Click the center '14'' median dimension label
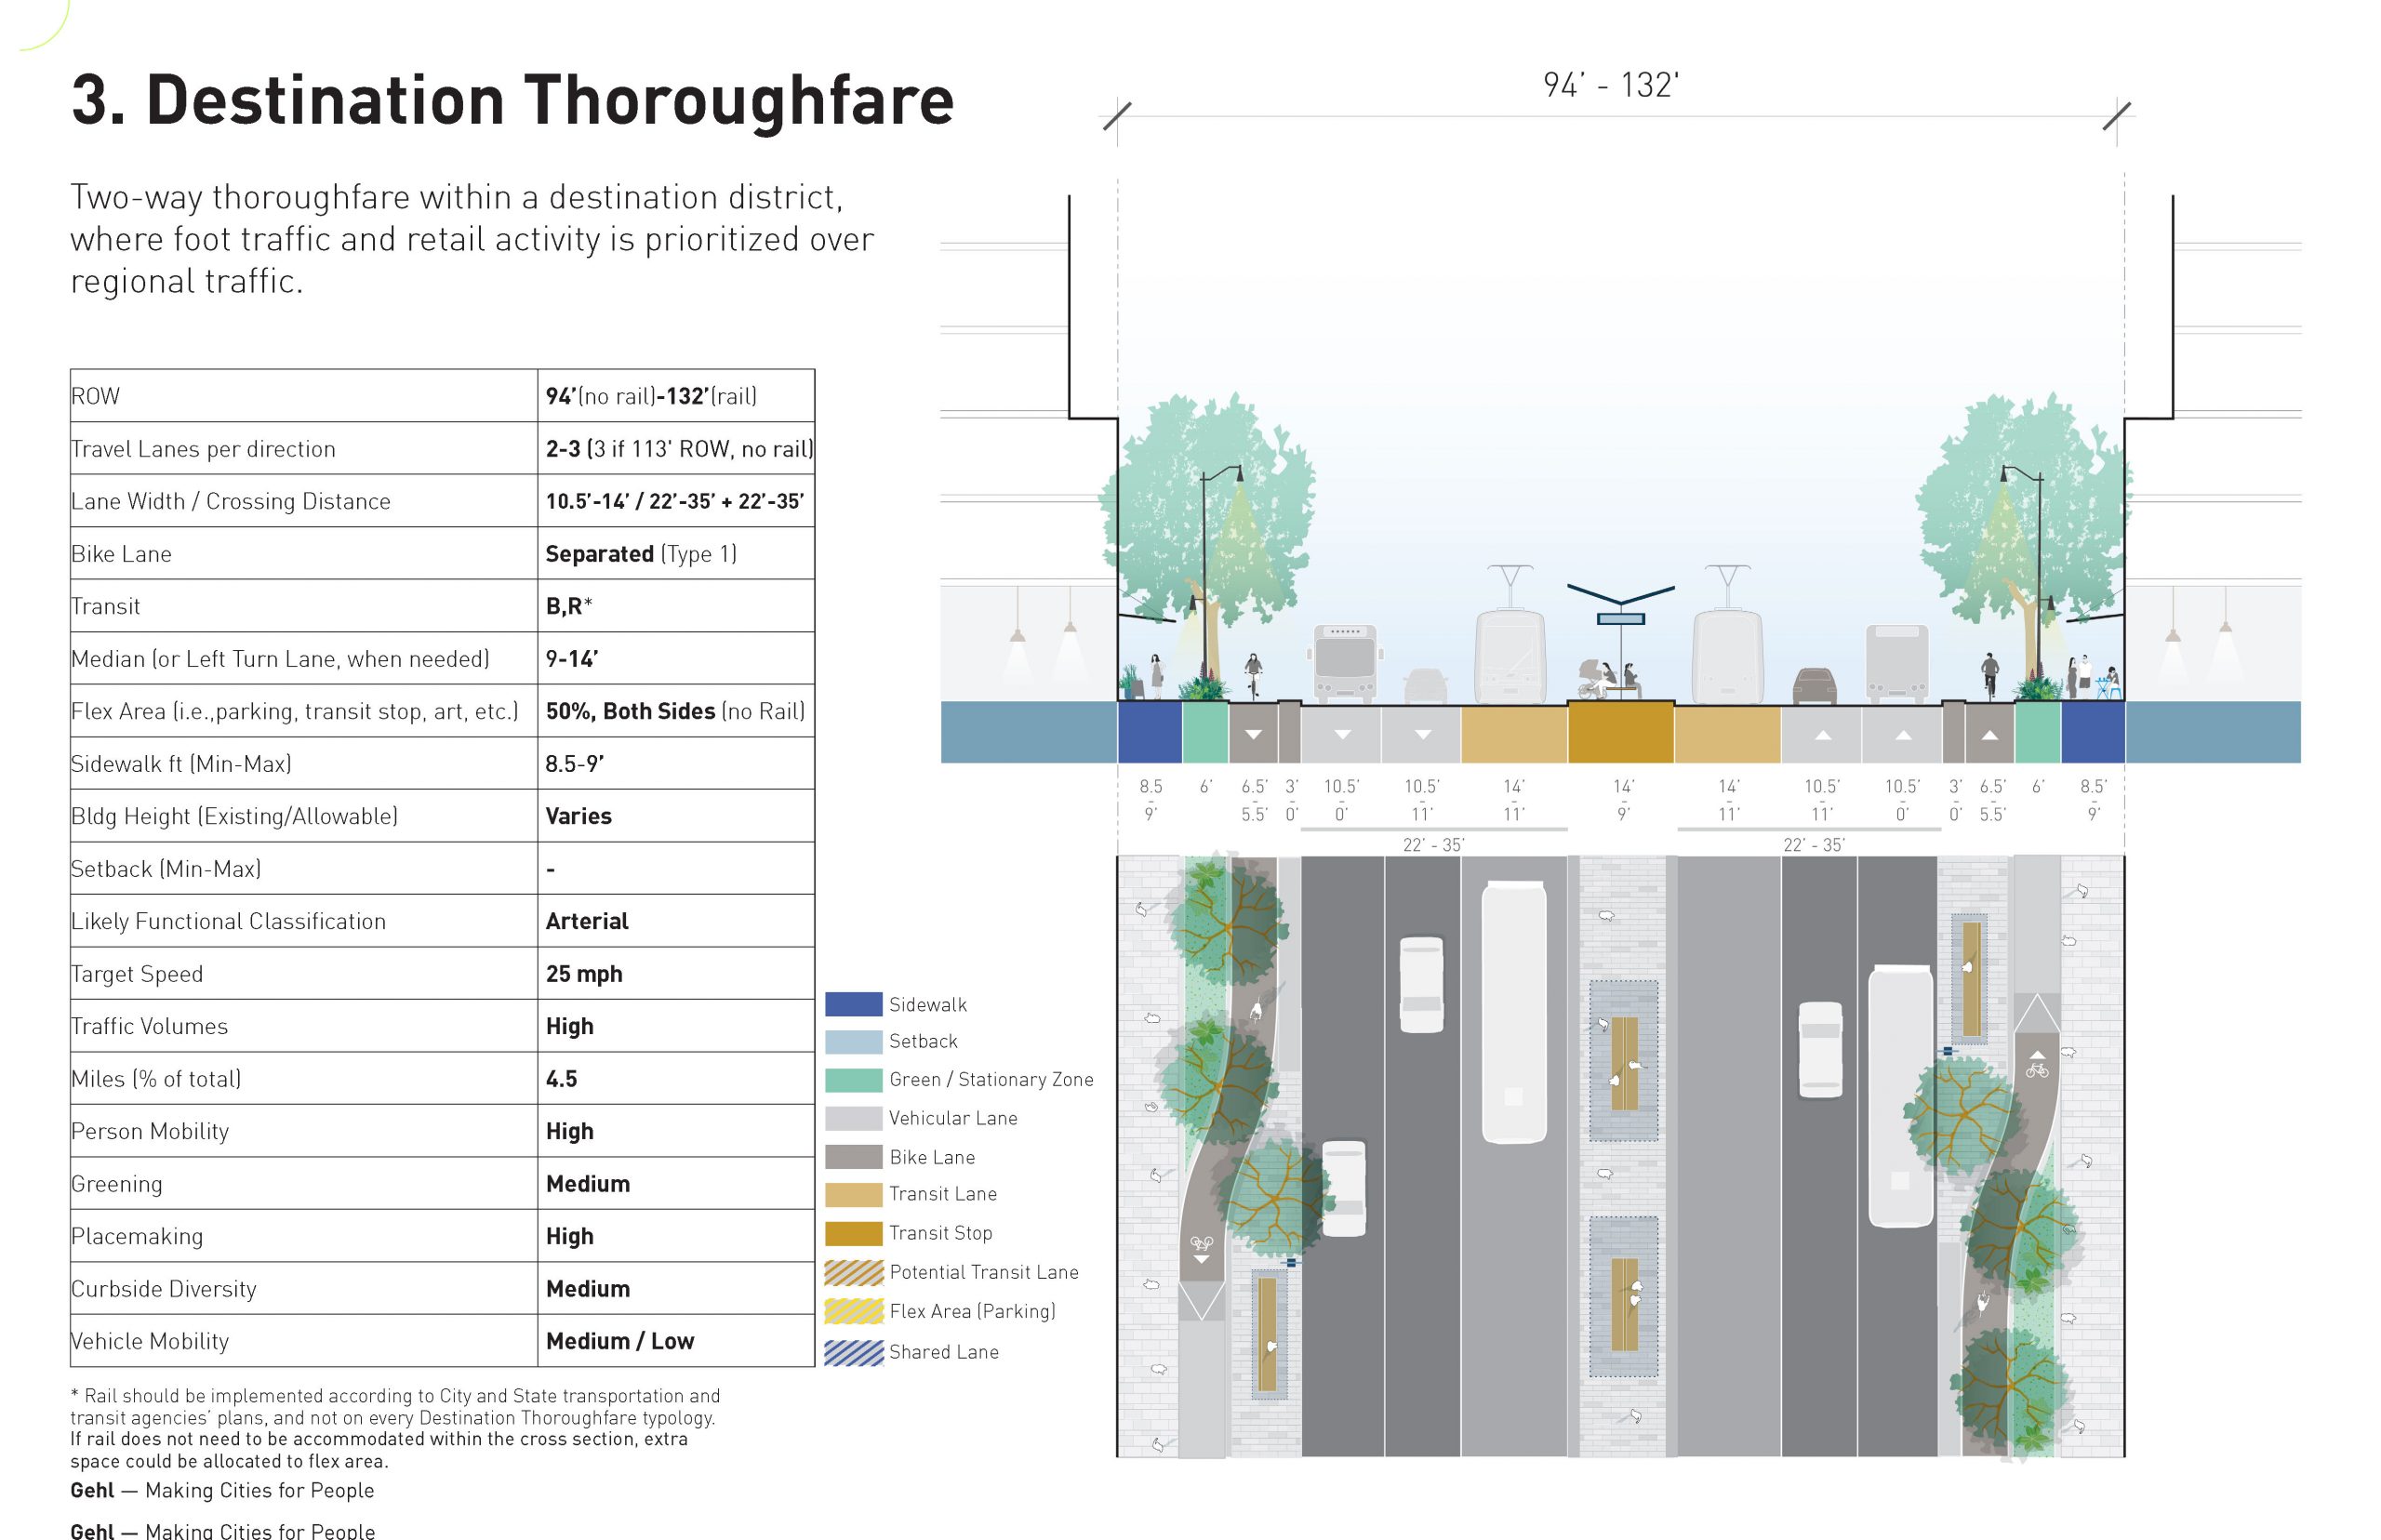2381x1540 pixels. point(1622,787)
